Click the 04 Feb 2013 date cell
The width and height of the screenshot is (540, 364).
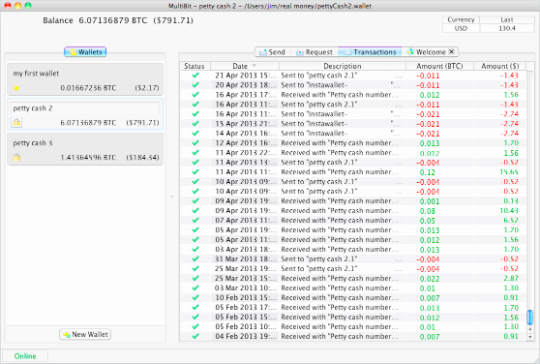246,336
